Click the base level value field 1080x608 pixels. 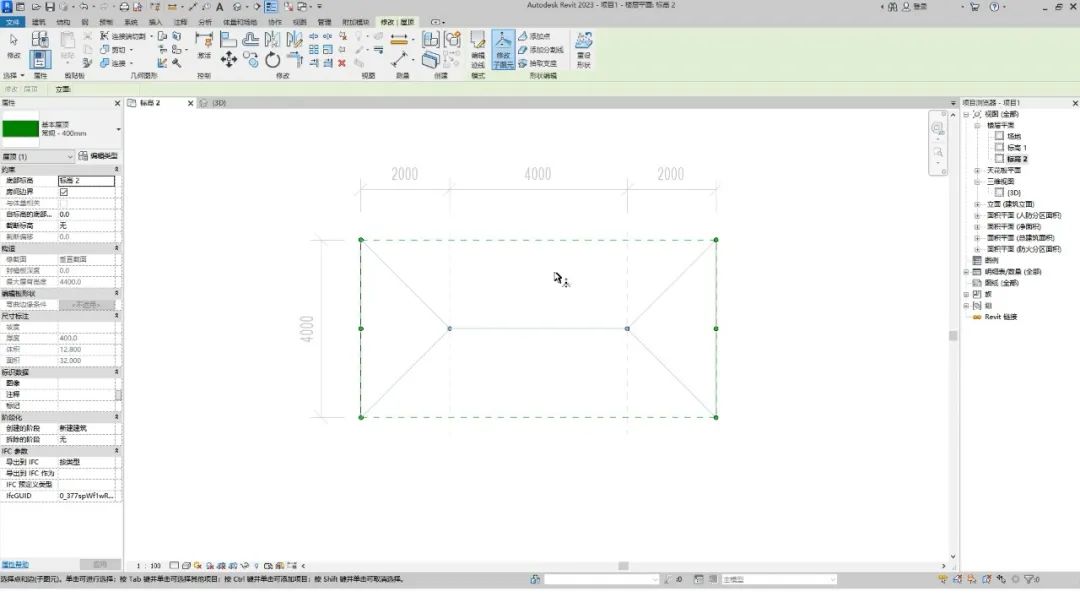[x=86, y=181]
